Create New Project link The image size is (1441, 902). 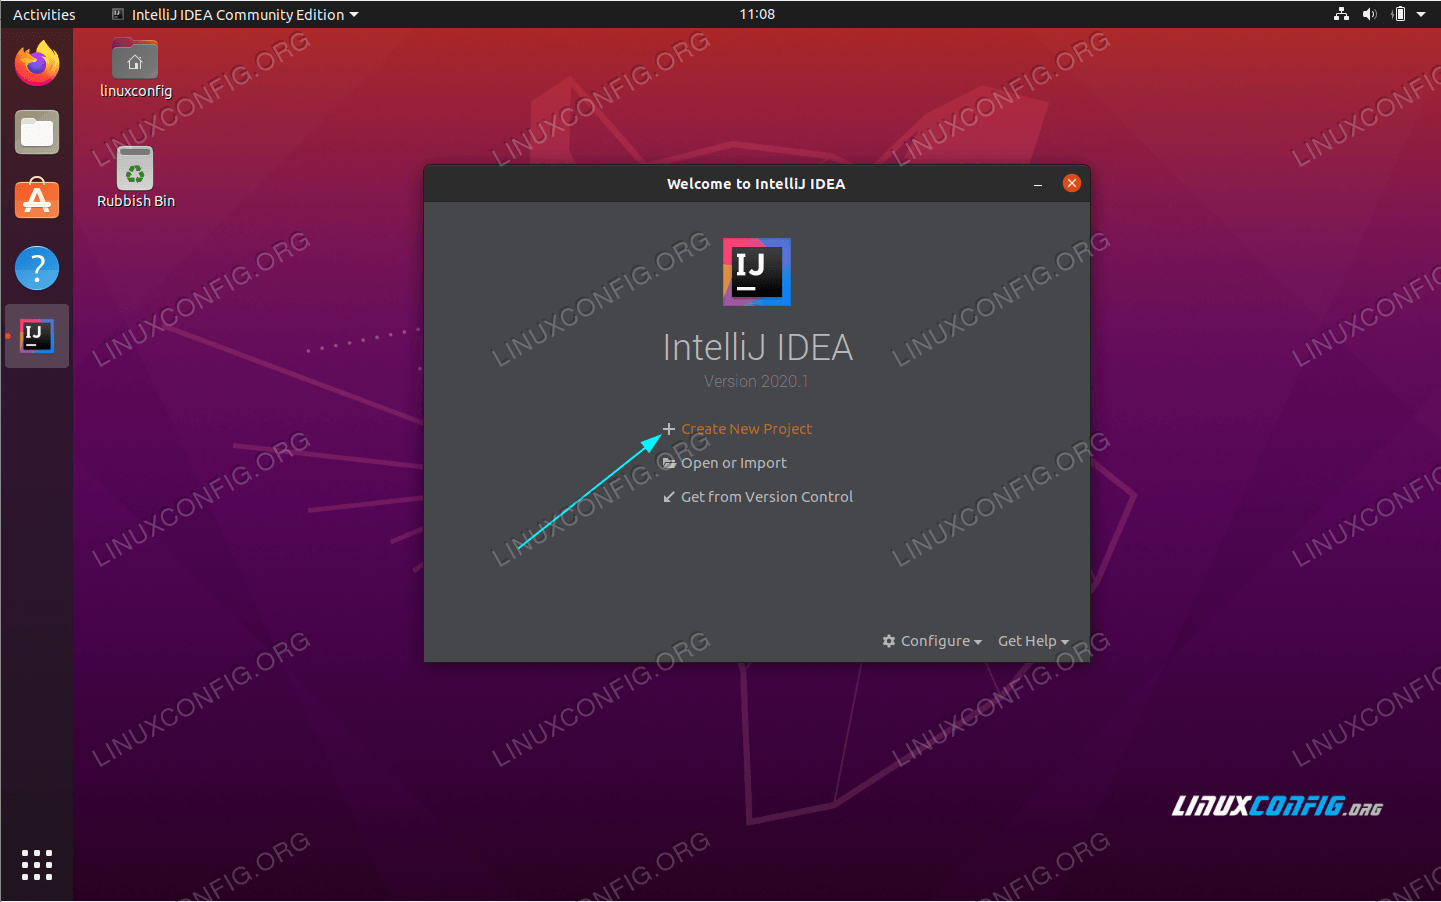coord(746,429)
